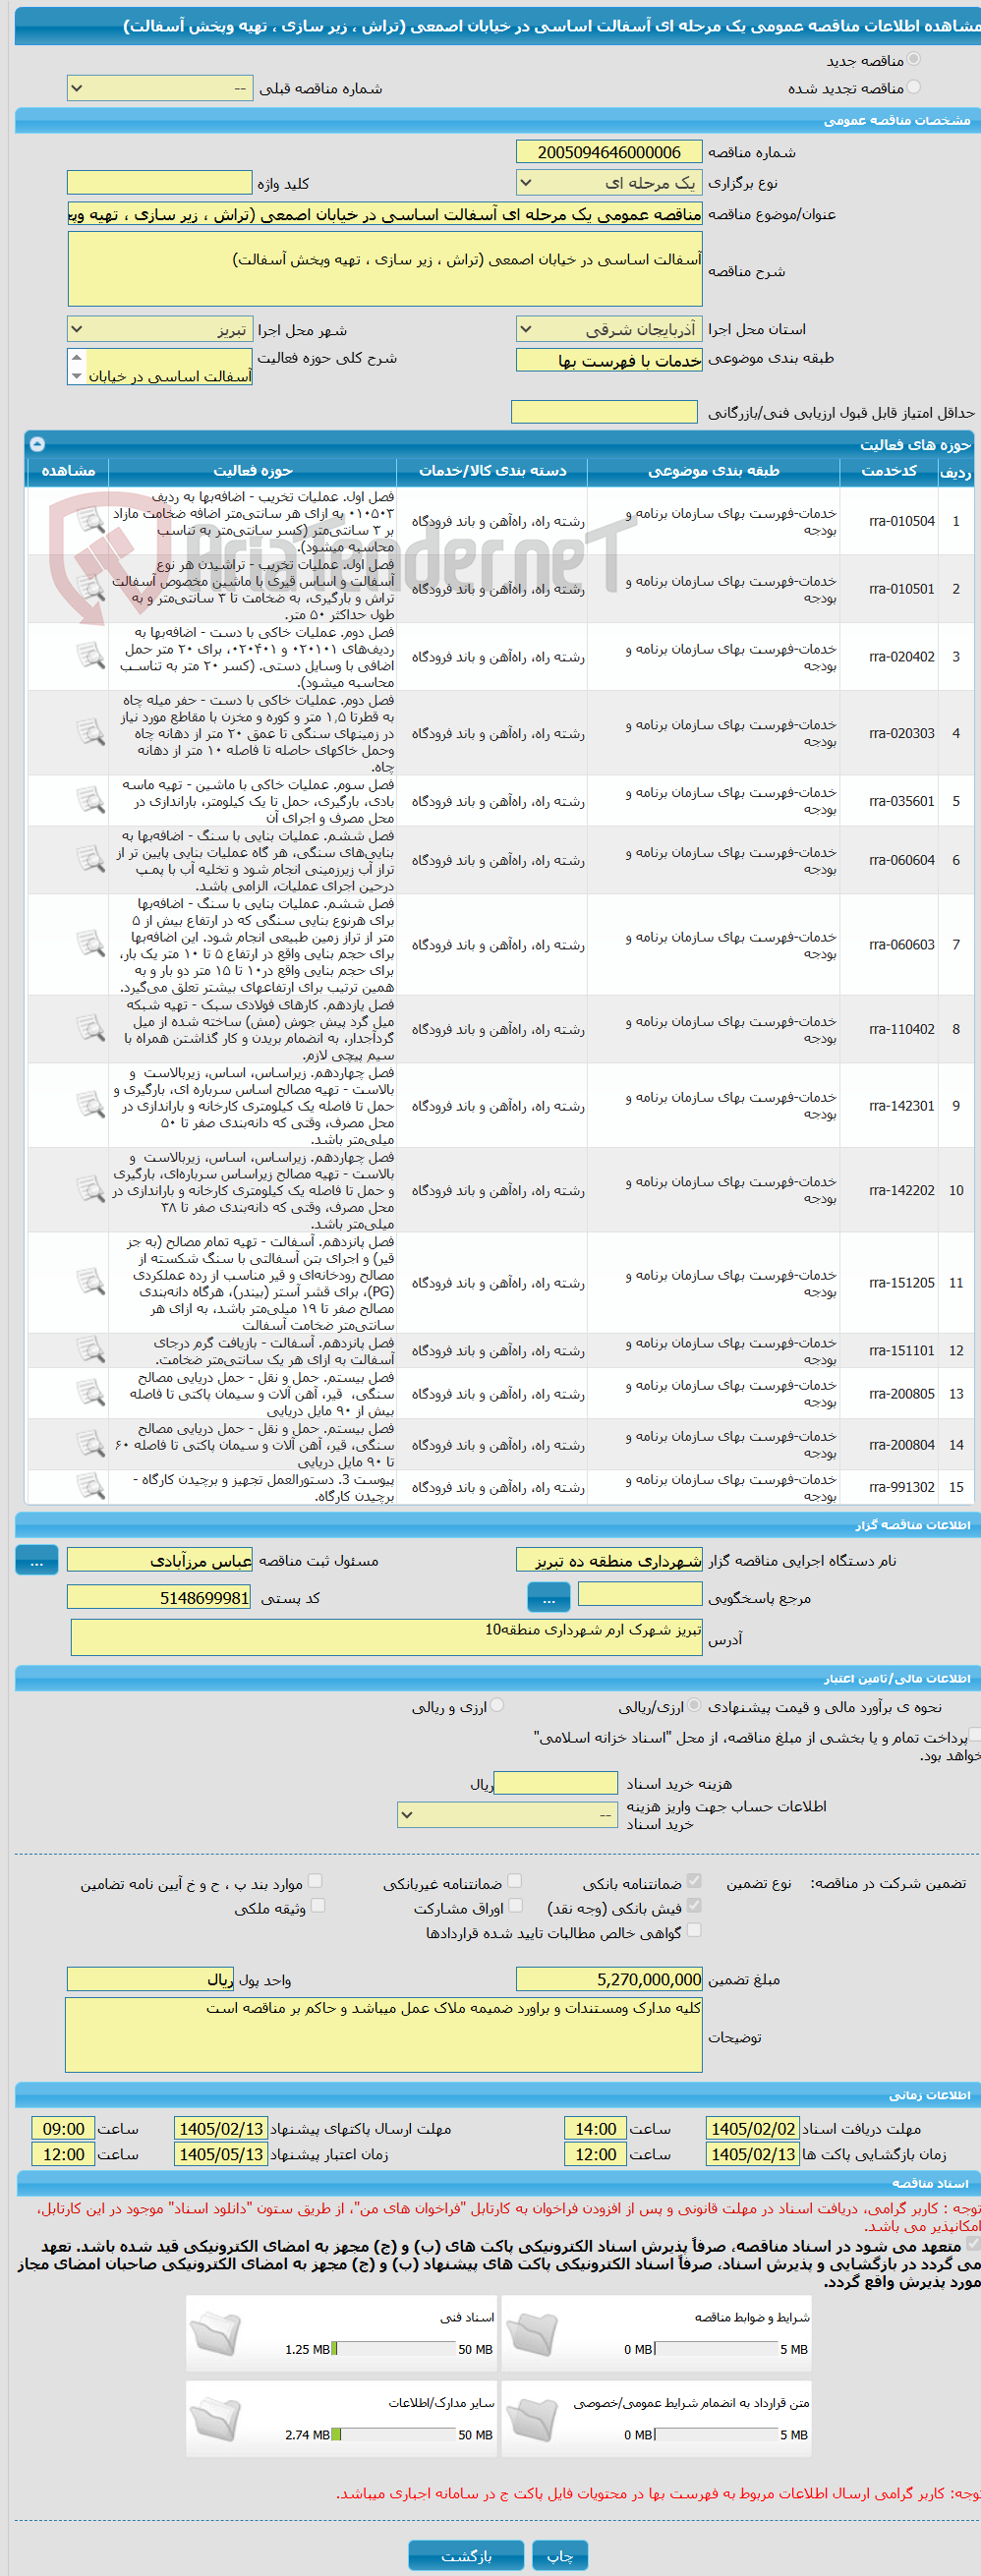
Task: Open view icon for row rra-060603
Action: [91, 944]
